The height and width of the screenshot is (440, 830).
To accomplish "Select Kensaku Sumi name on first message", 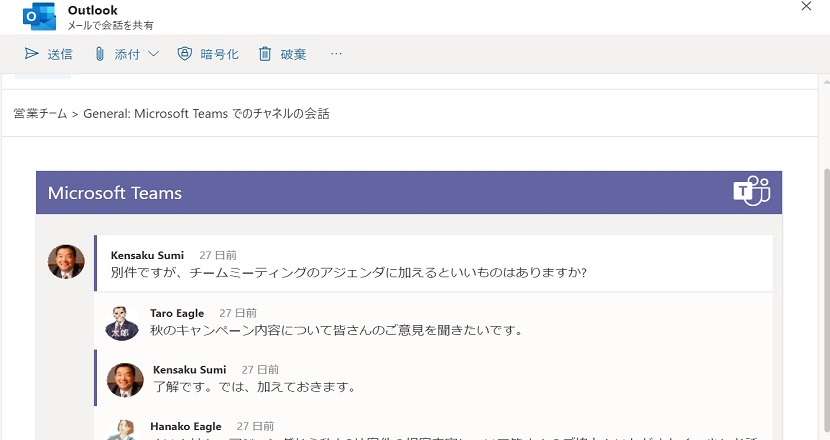I will click(x=147, y=255).
